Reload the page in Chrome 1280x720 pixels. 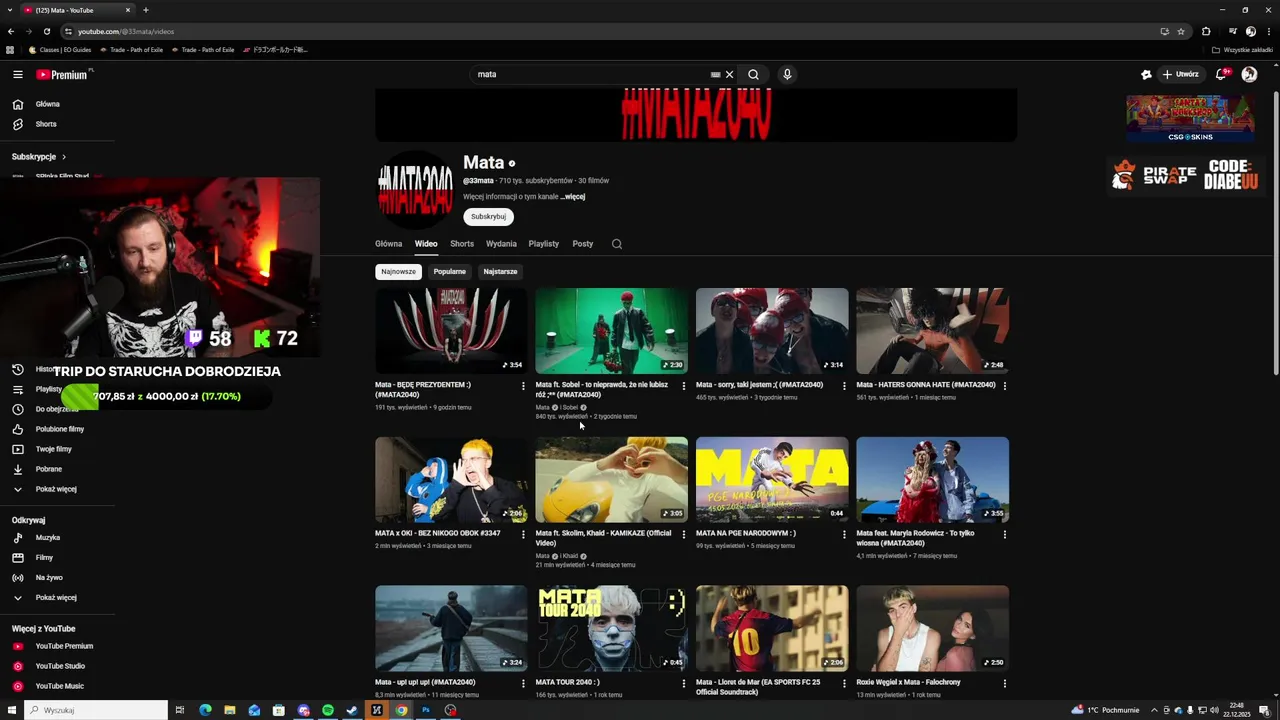click(x=46, y=31)
